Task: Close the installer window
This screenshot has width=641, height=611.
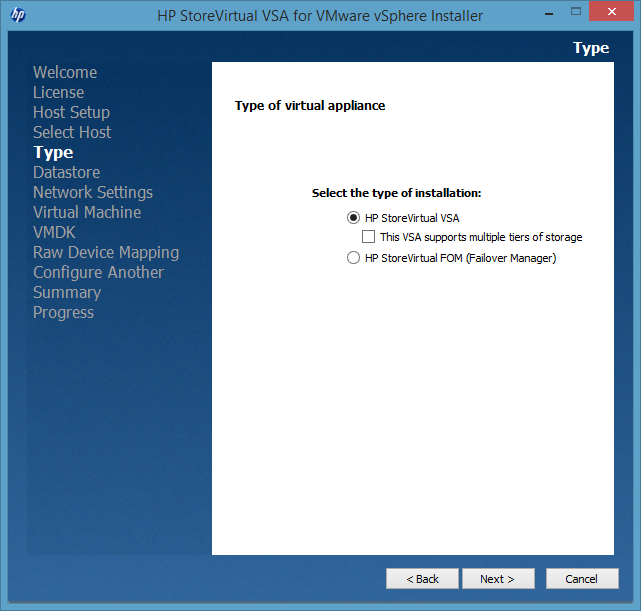Action: pyautogui.click(x=611, y=11)
